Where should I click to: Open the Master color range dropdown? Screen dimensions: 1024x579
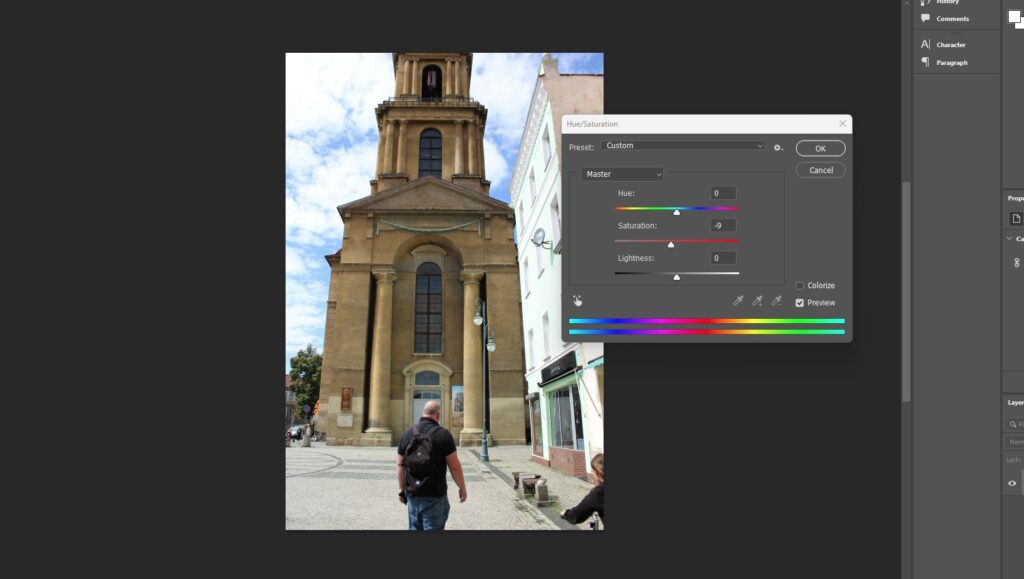pos(622,174)
